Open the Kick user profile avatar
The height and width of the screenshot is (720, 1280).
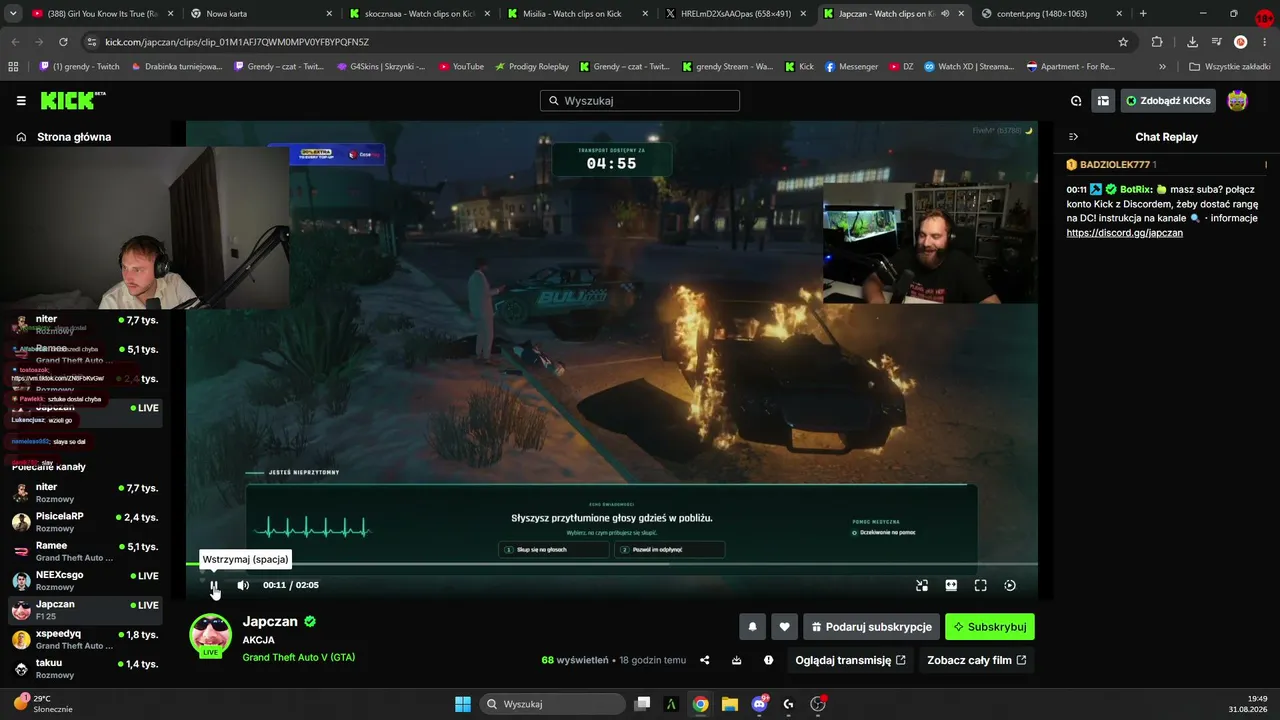(1237, 101)
